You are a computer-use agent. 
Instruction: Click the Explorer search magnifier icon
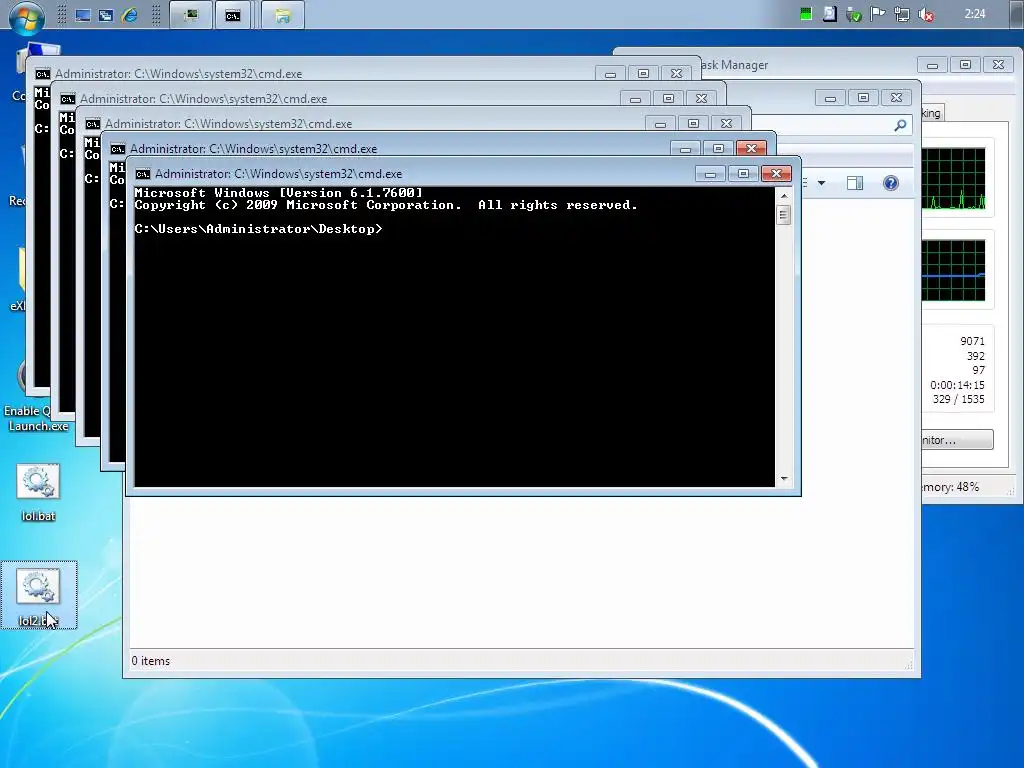pyautogui.click(x=901, y=125)
